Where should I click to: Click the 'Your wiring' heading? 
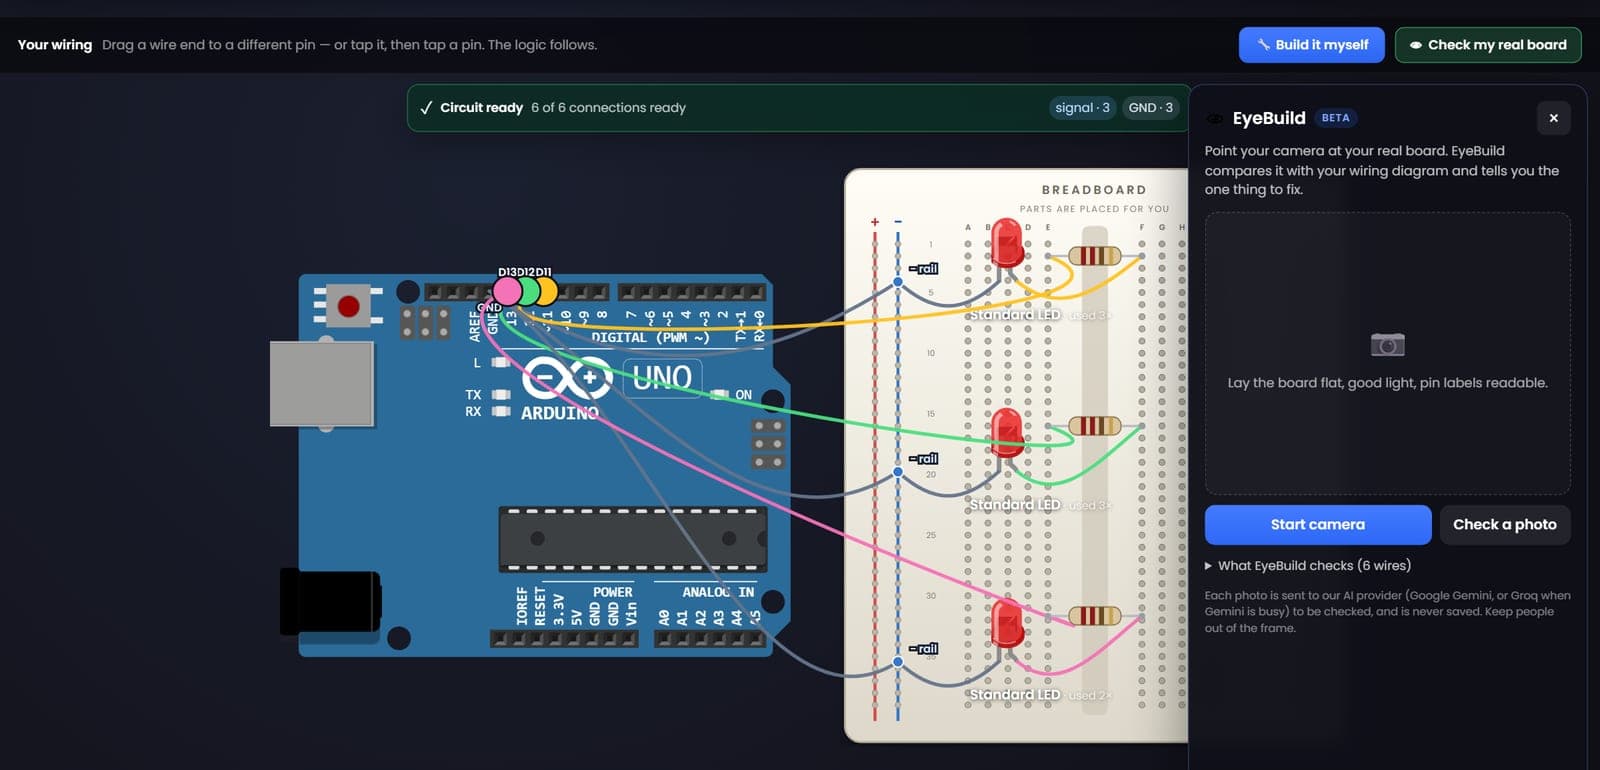tap(55, 45)
